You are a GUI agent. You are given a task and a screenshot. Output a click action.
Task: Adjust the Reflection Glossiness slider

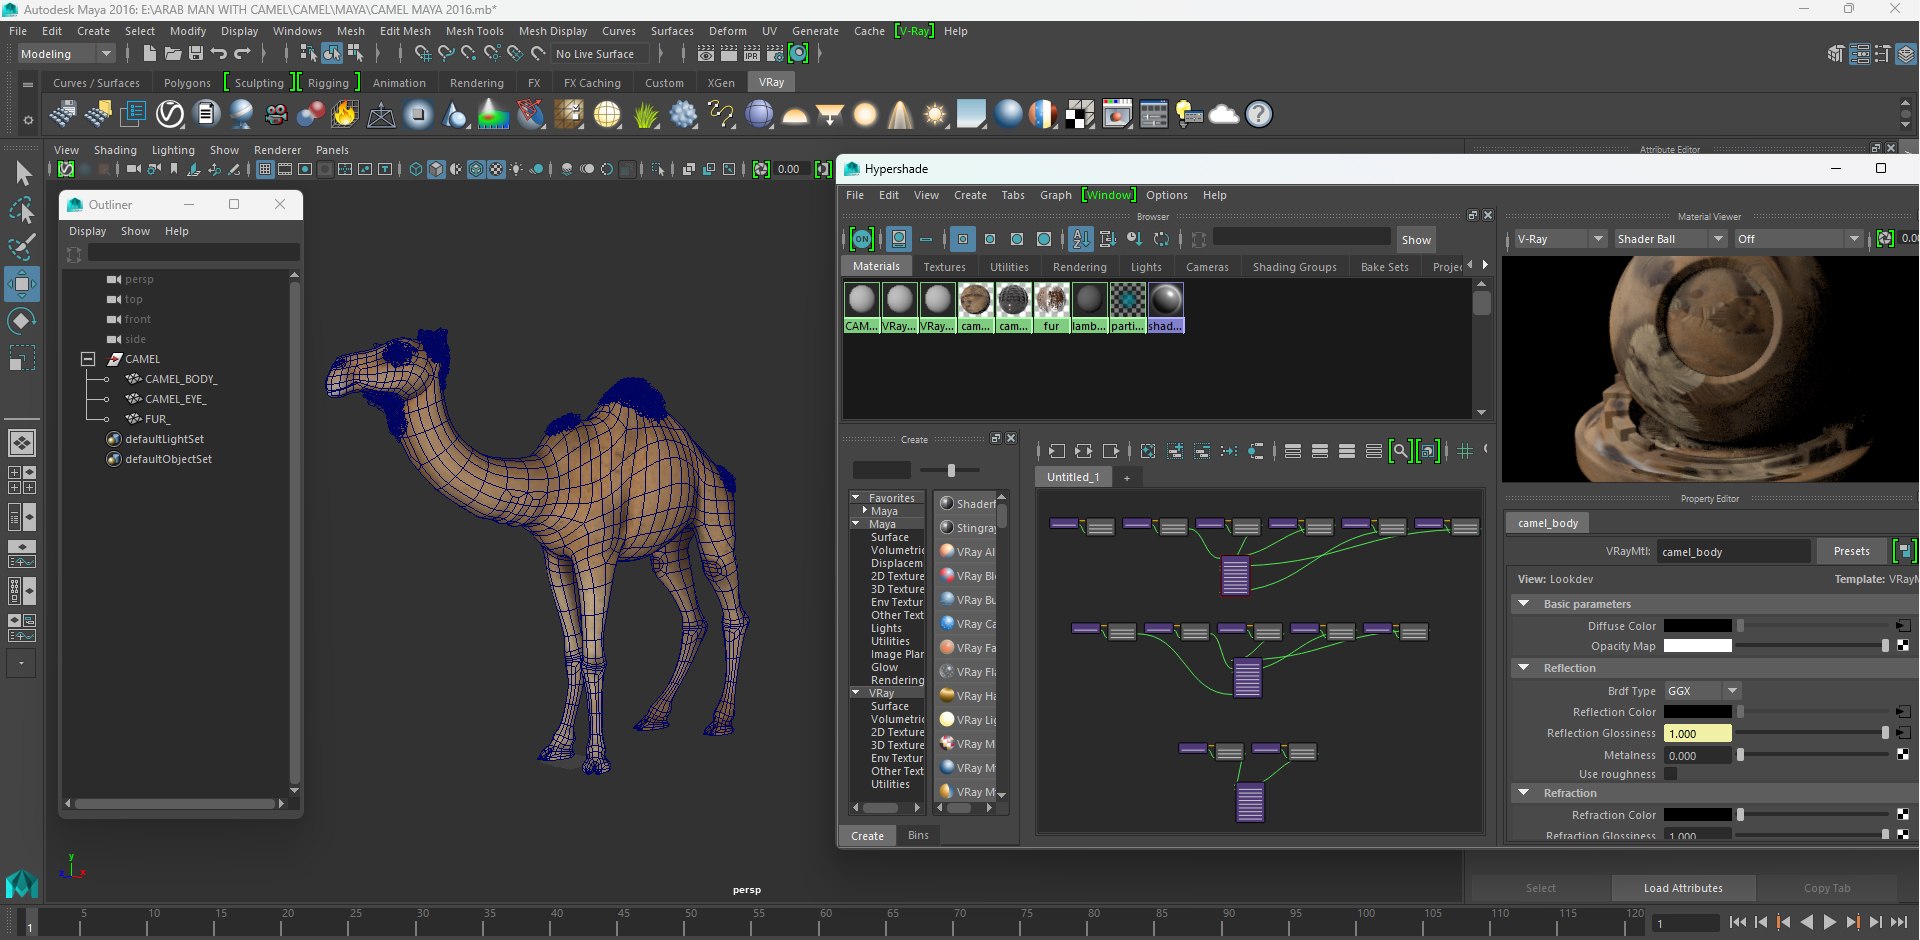click(x=1813, y=733)
